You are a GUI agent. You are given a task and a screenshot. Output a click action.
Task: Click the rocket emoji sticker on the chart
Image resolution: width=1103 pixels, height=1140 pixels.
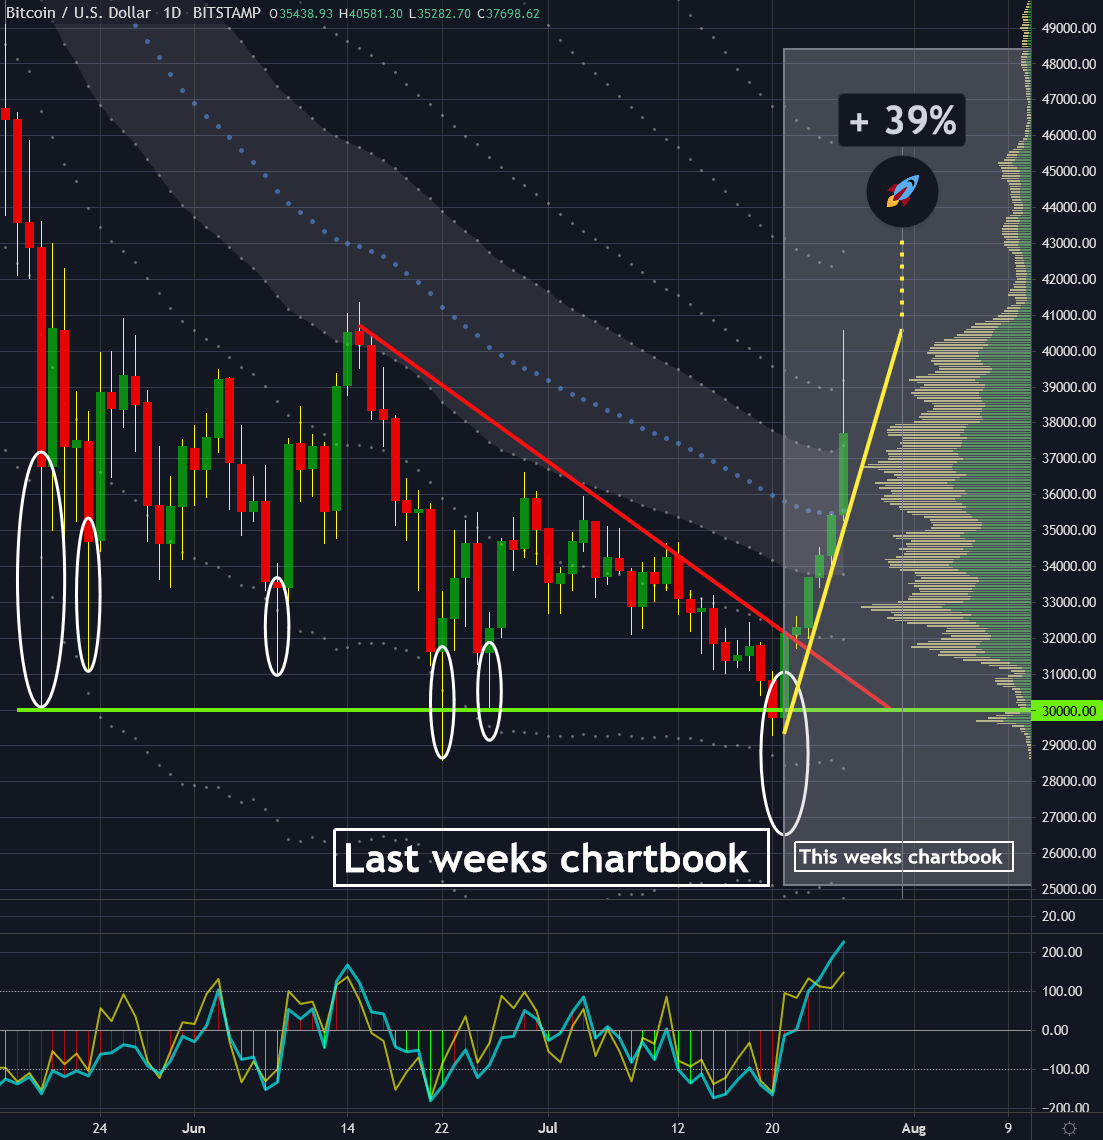tap(901, 191)
